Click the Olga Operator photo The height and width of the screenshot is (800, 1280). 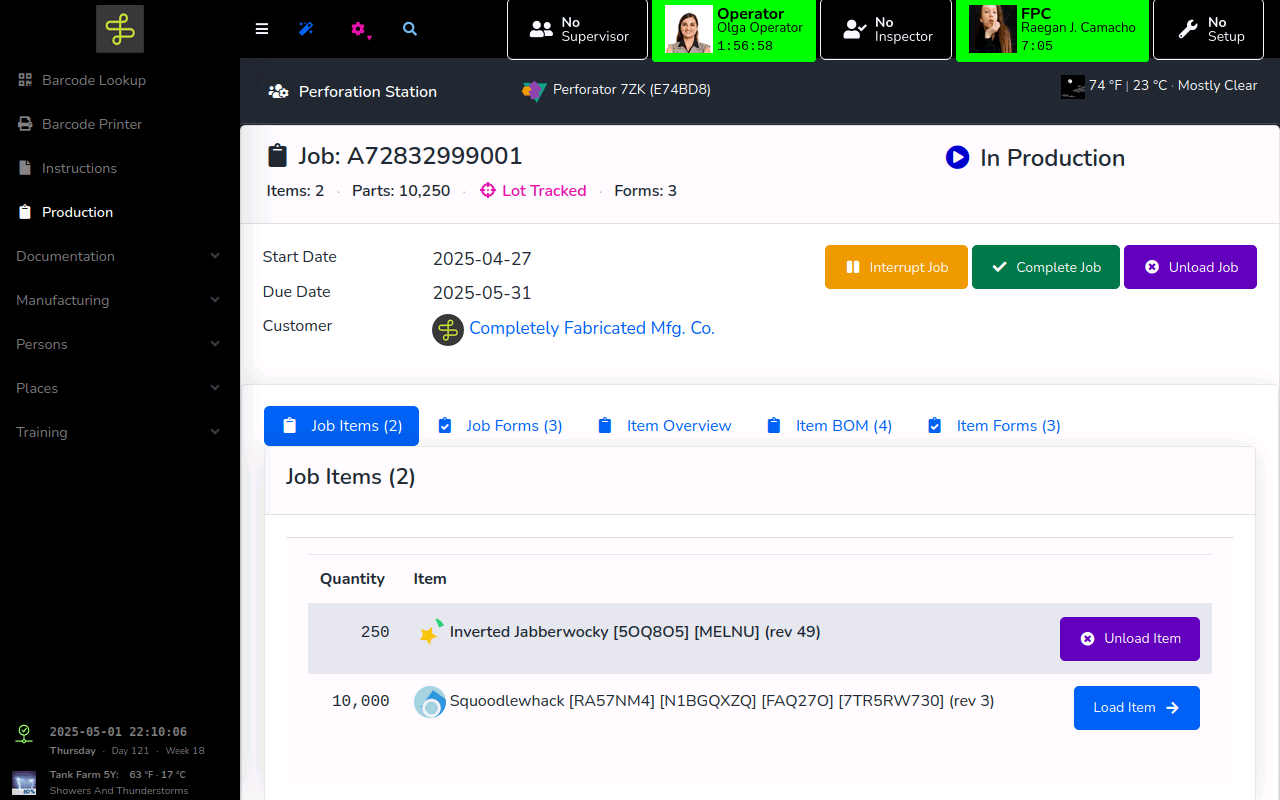[x=688, y=30]
